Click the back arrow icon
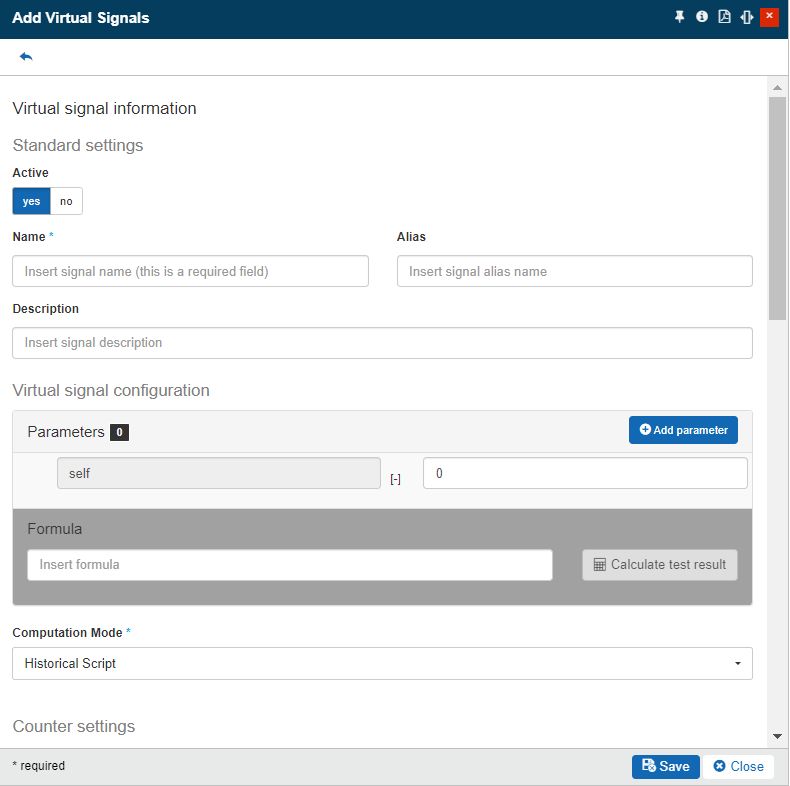 pyautogui.click(x=26, y=57)
